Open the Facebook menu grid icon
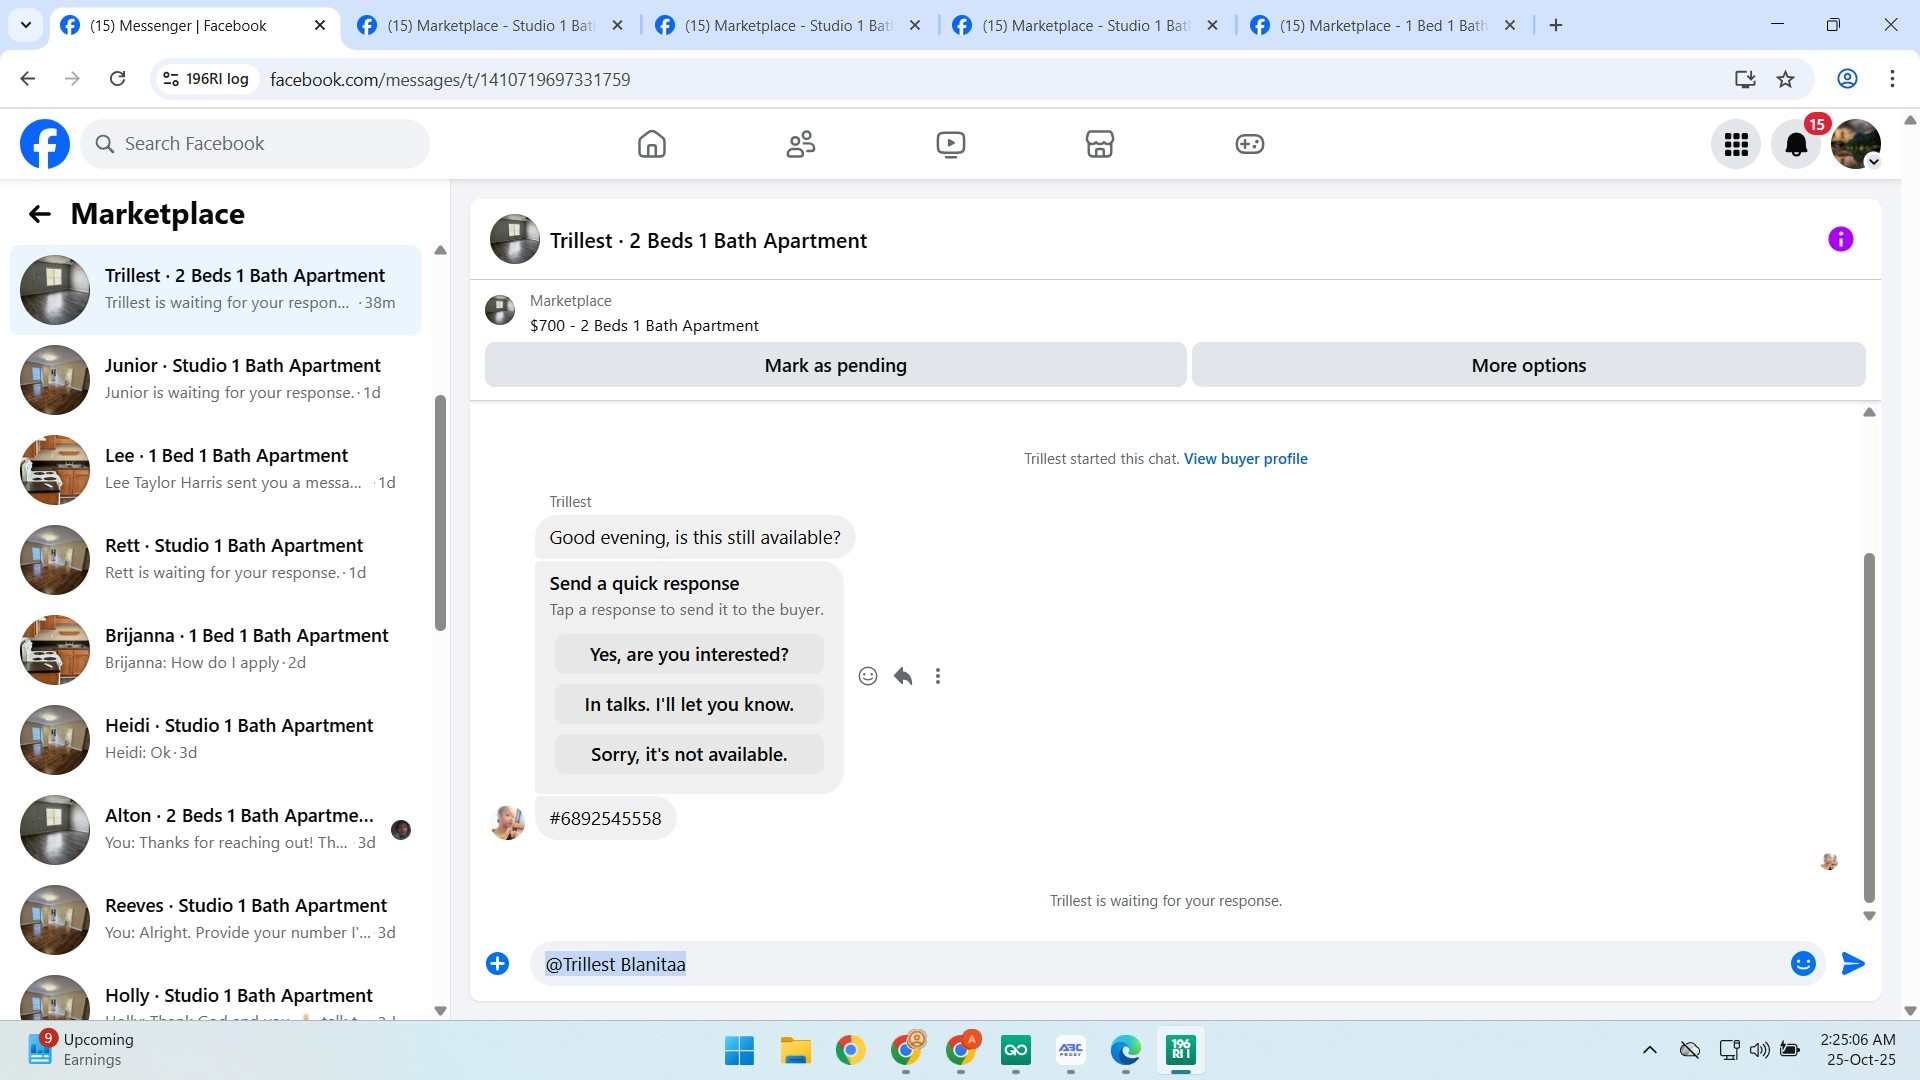The width and height of the screenshot is (1920, 1080). pyautogui.click(x=1736, y=145)
